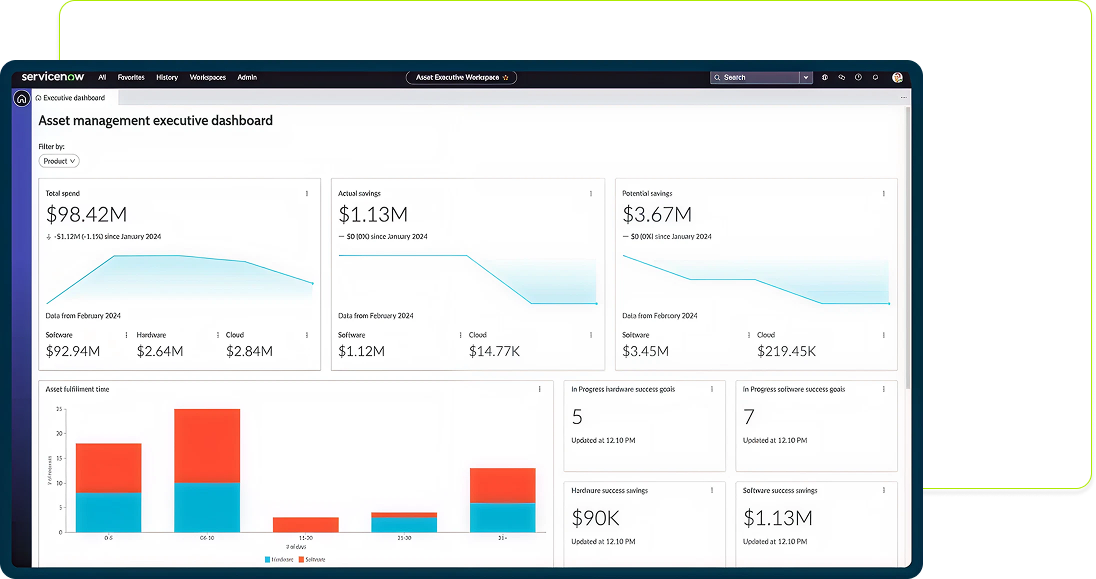Open the Favorites menu in navigation
Screen dimensions: 1096x579
pyautogui.click(x=131, y=77)
